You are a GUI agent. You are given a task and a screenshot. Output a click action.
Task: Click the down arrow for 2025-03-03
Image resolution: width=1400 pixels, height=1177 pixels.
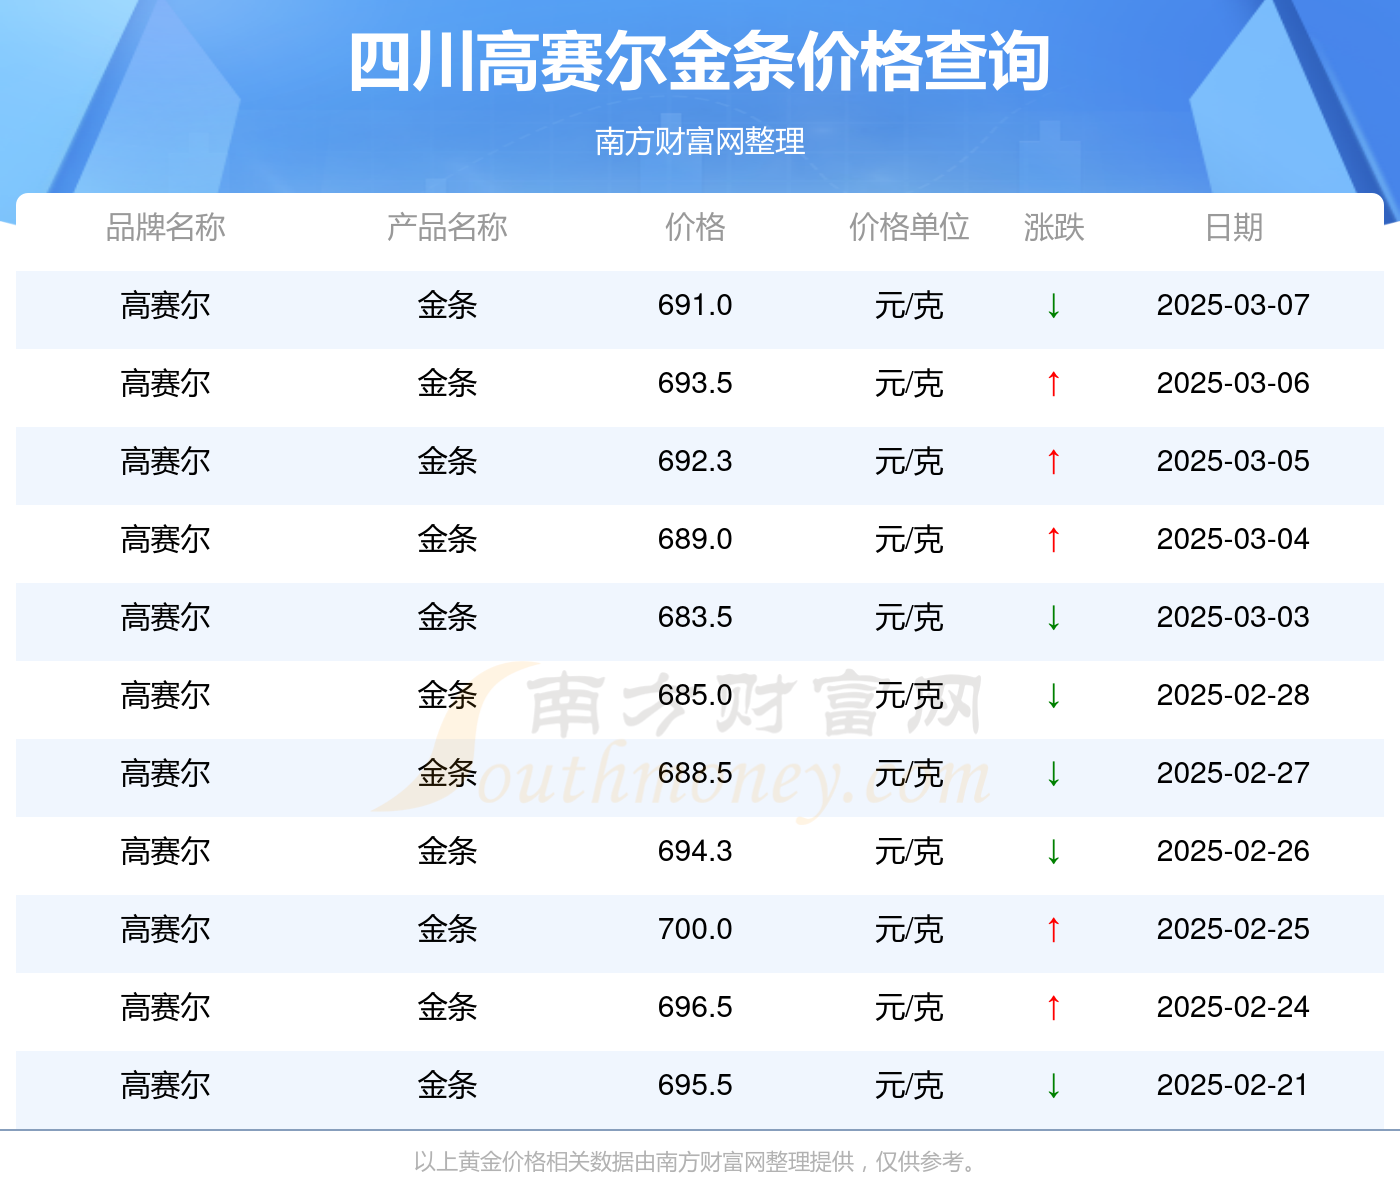coord(1053,617)
